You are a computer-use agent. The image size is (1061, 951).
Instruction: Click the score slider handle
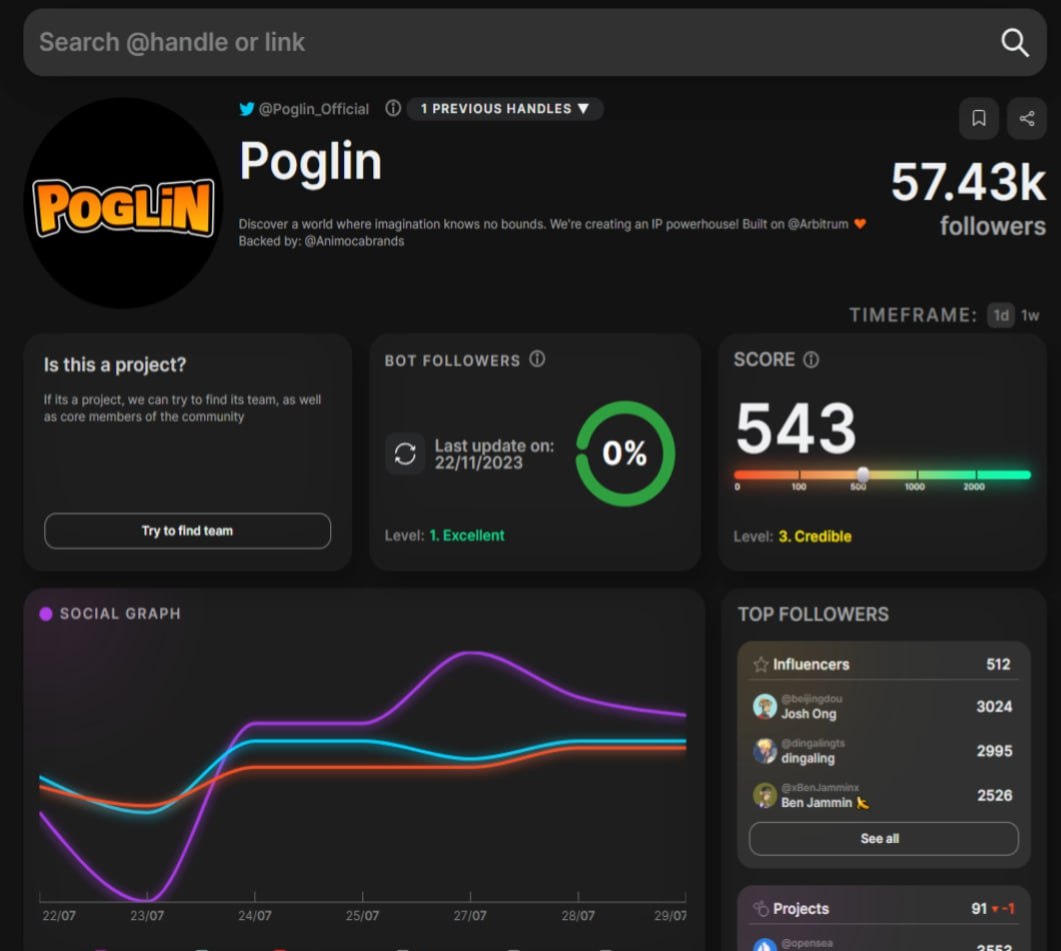[863, 474]
